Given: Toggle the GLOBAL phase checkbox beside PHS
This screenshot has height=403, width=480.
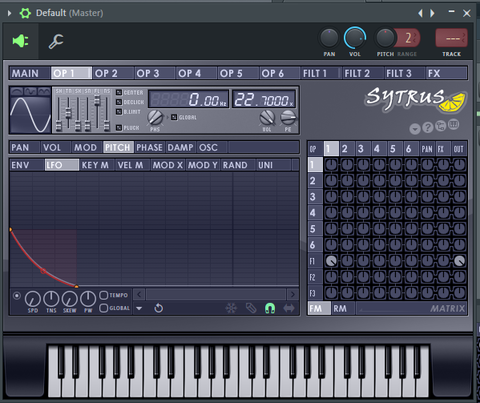Looking at the screenshot, I should [174, 117].
